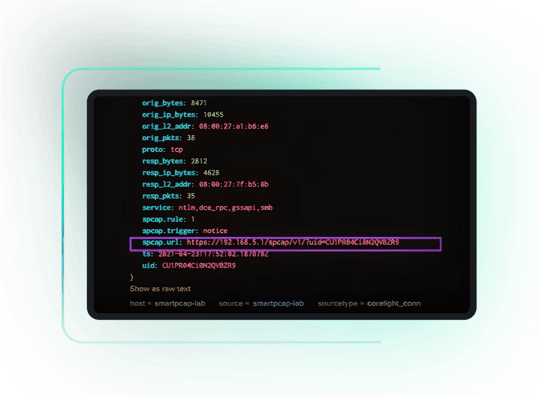Click the uid value CU1PR04Ci0N2QVBZR9

click(x=199, y=266)
